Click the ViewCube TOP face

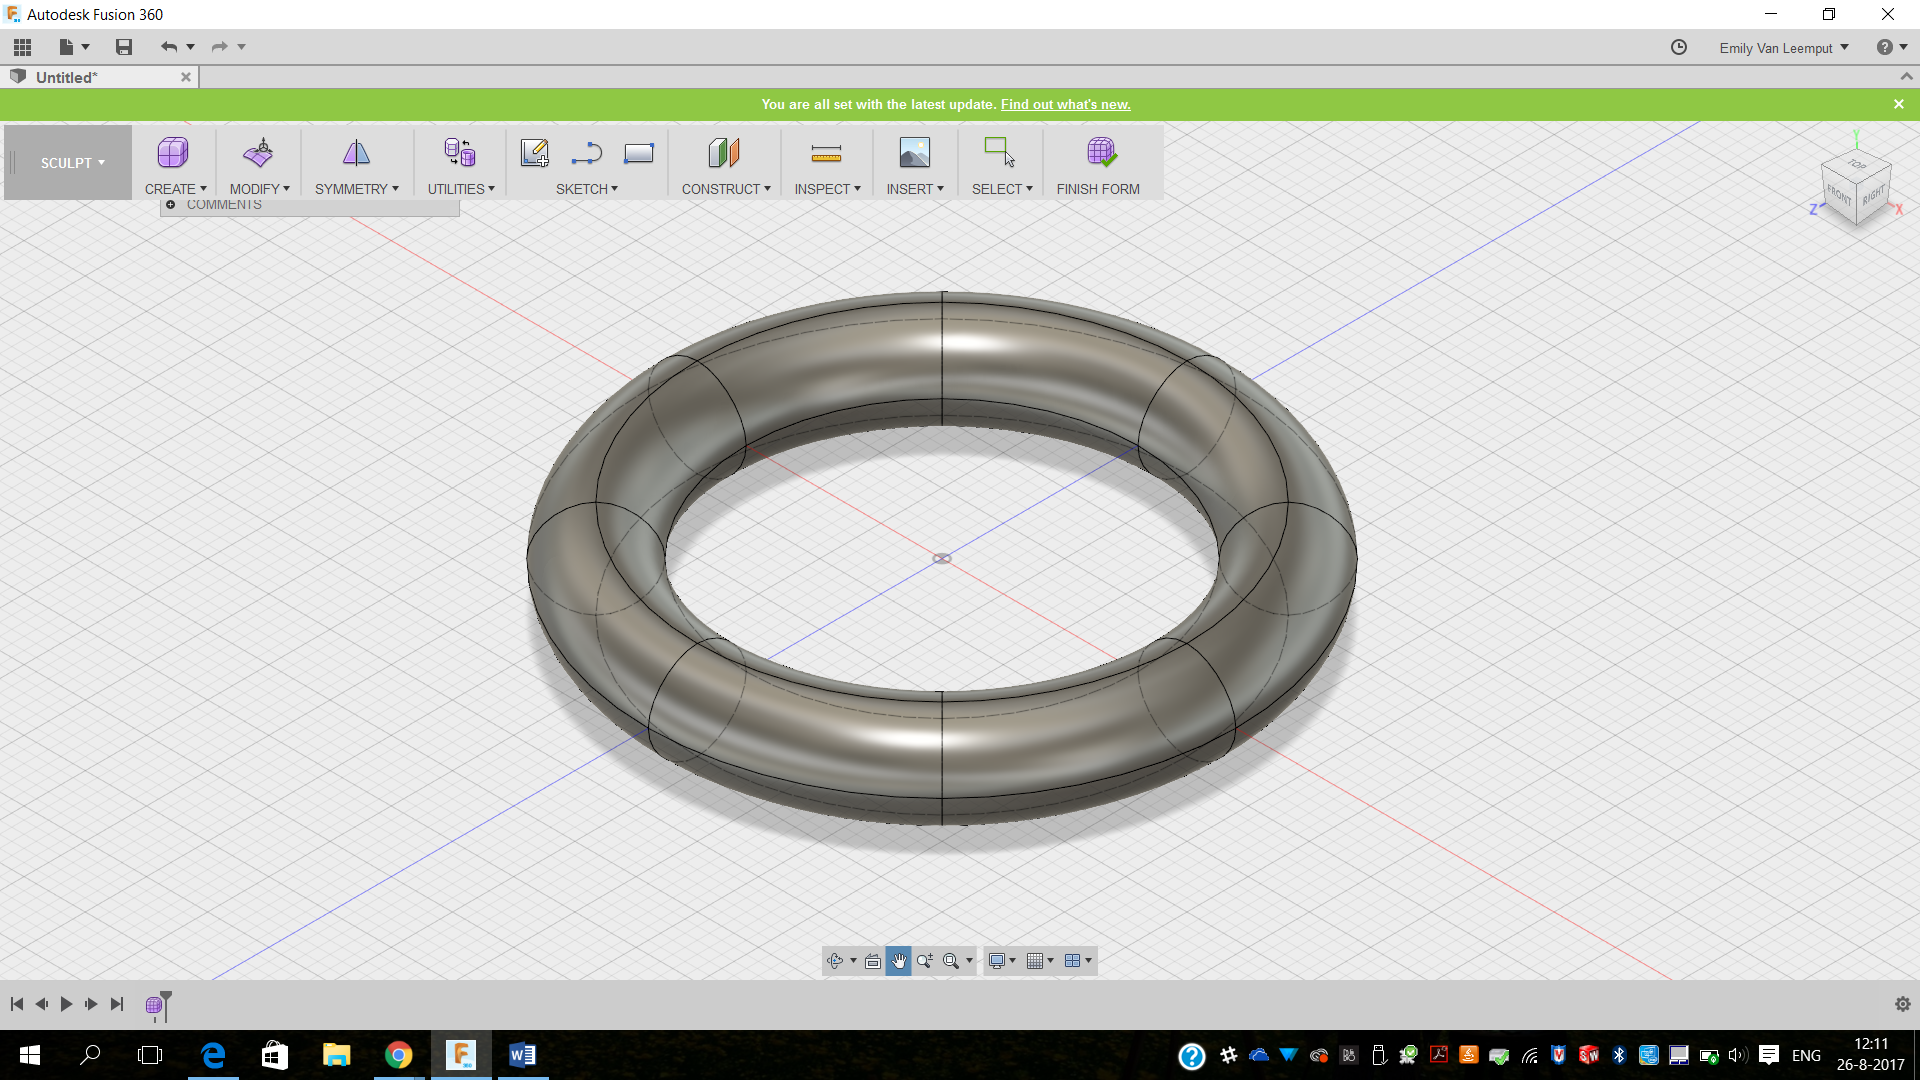(x=1857, y=165)
